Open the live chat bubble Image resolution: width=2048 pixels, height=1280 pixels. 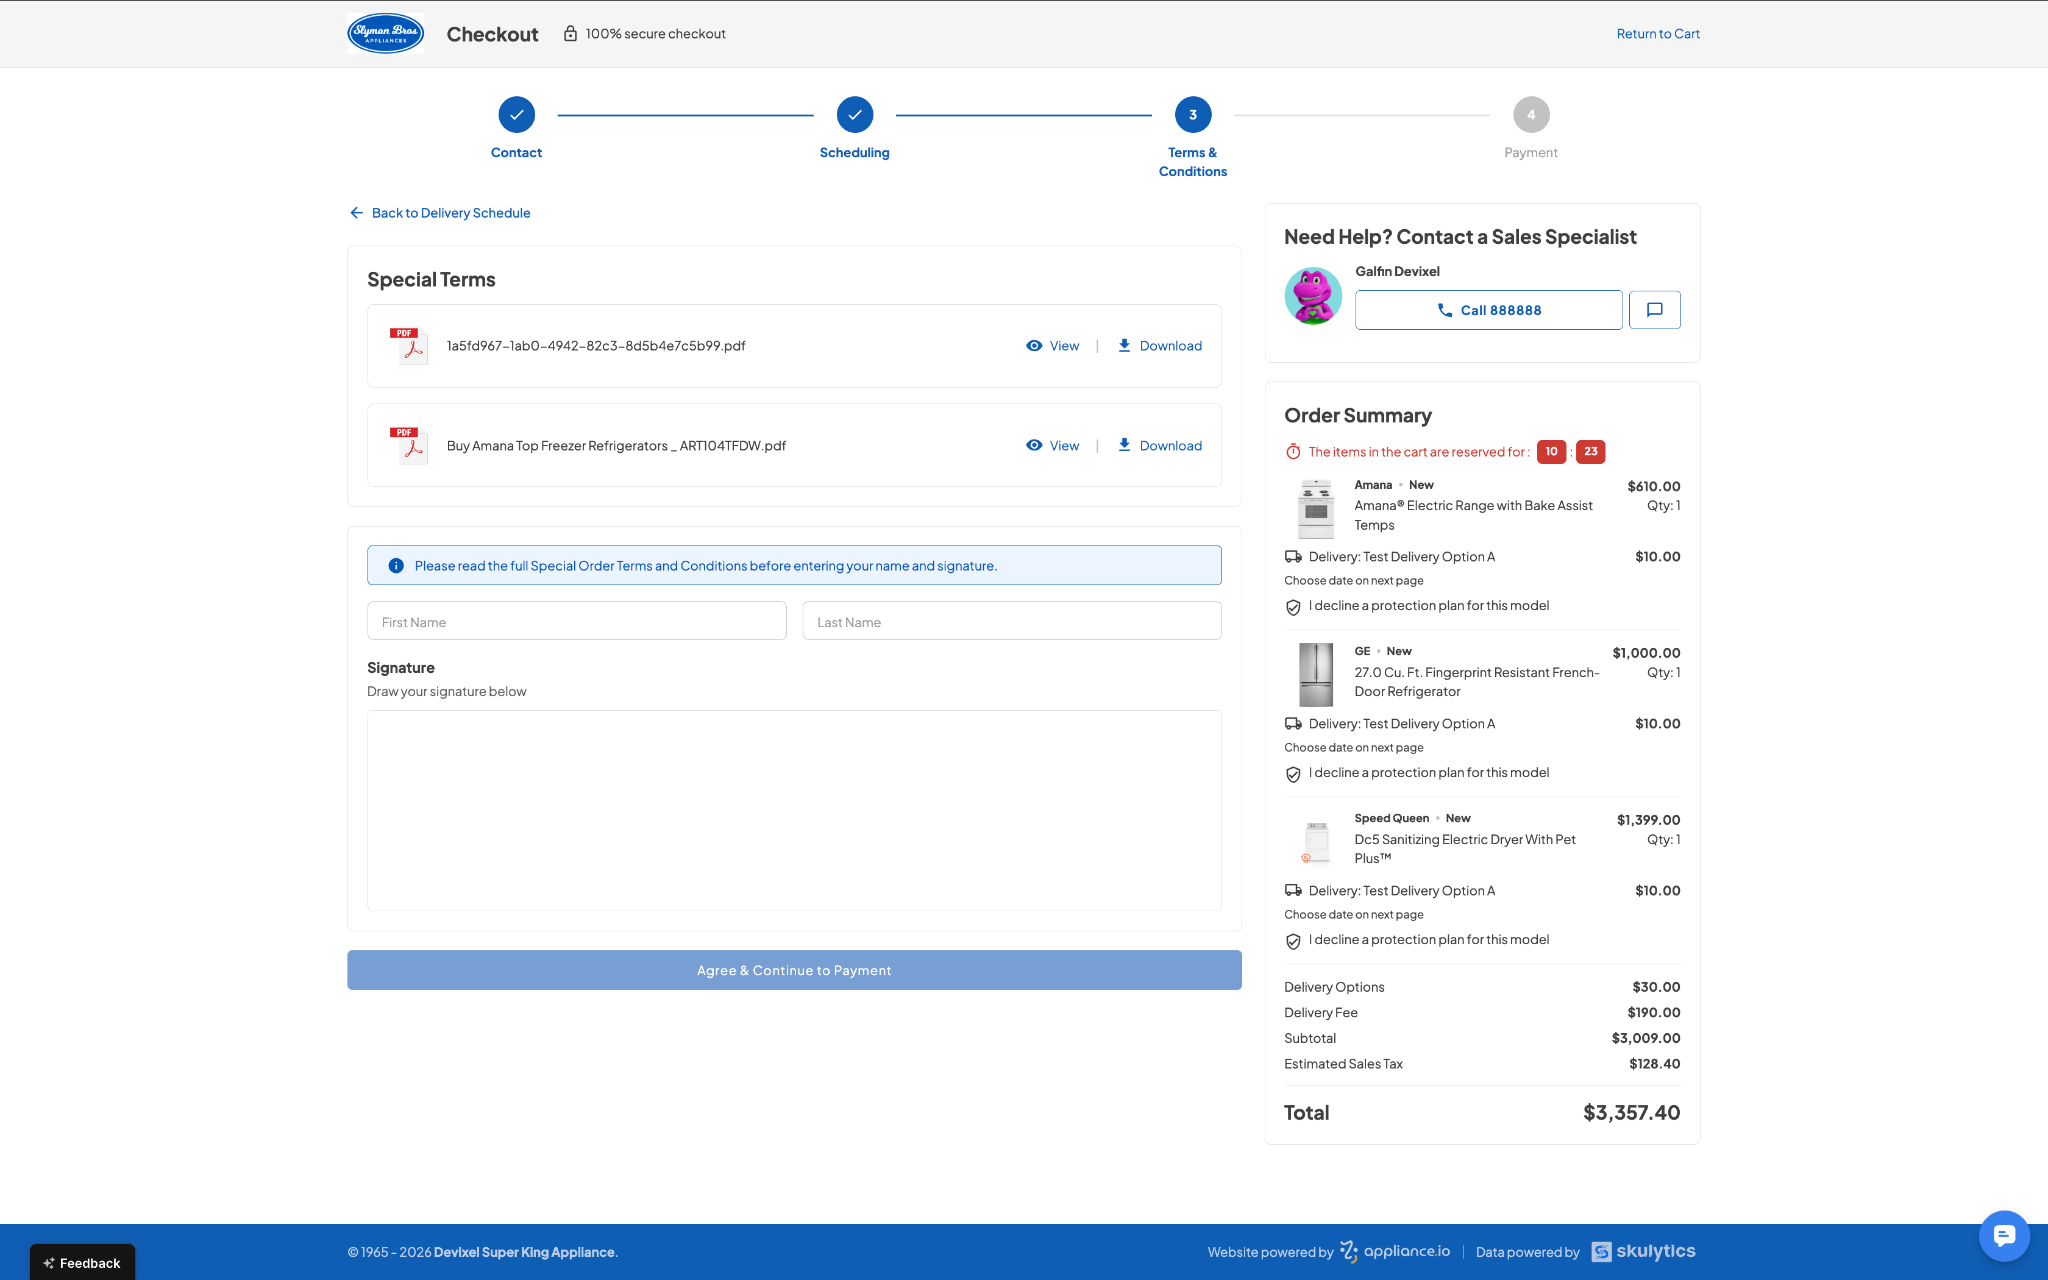tap(2004, 1236)
